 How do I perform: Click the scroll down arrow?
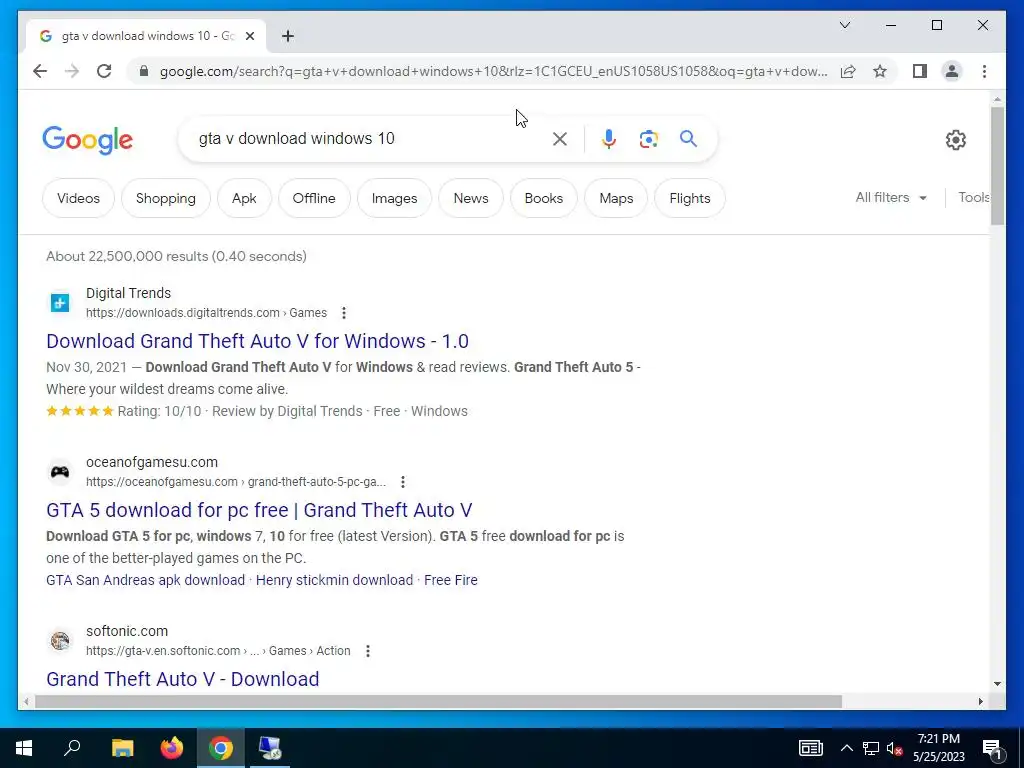click(997, 684)
